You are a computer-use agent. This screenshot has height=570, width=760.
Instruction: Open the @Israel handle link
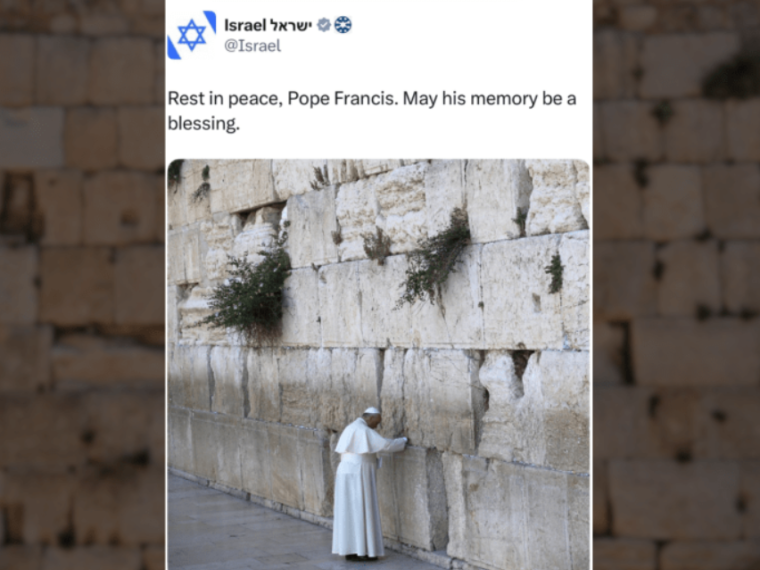(253, 46)
